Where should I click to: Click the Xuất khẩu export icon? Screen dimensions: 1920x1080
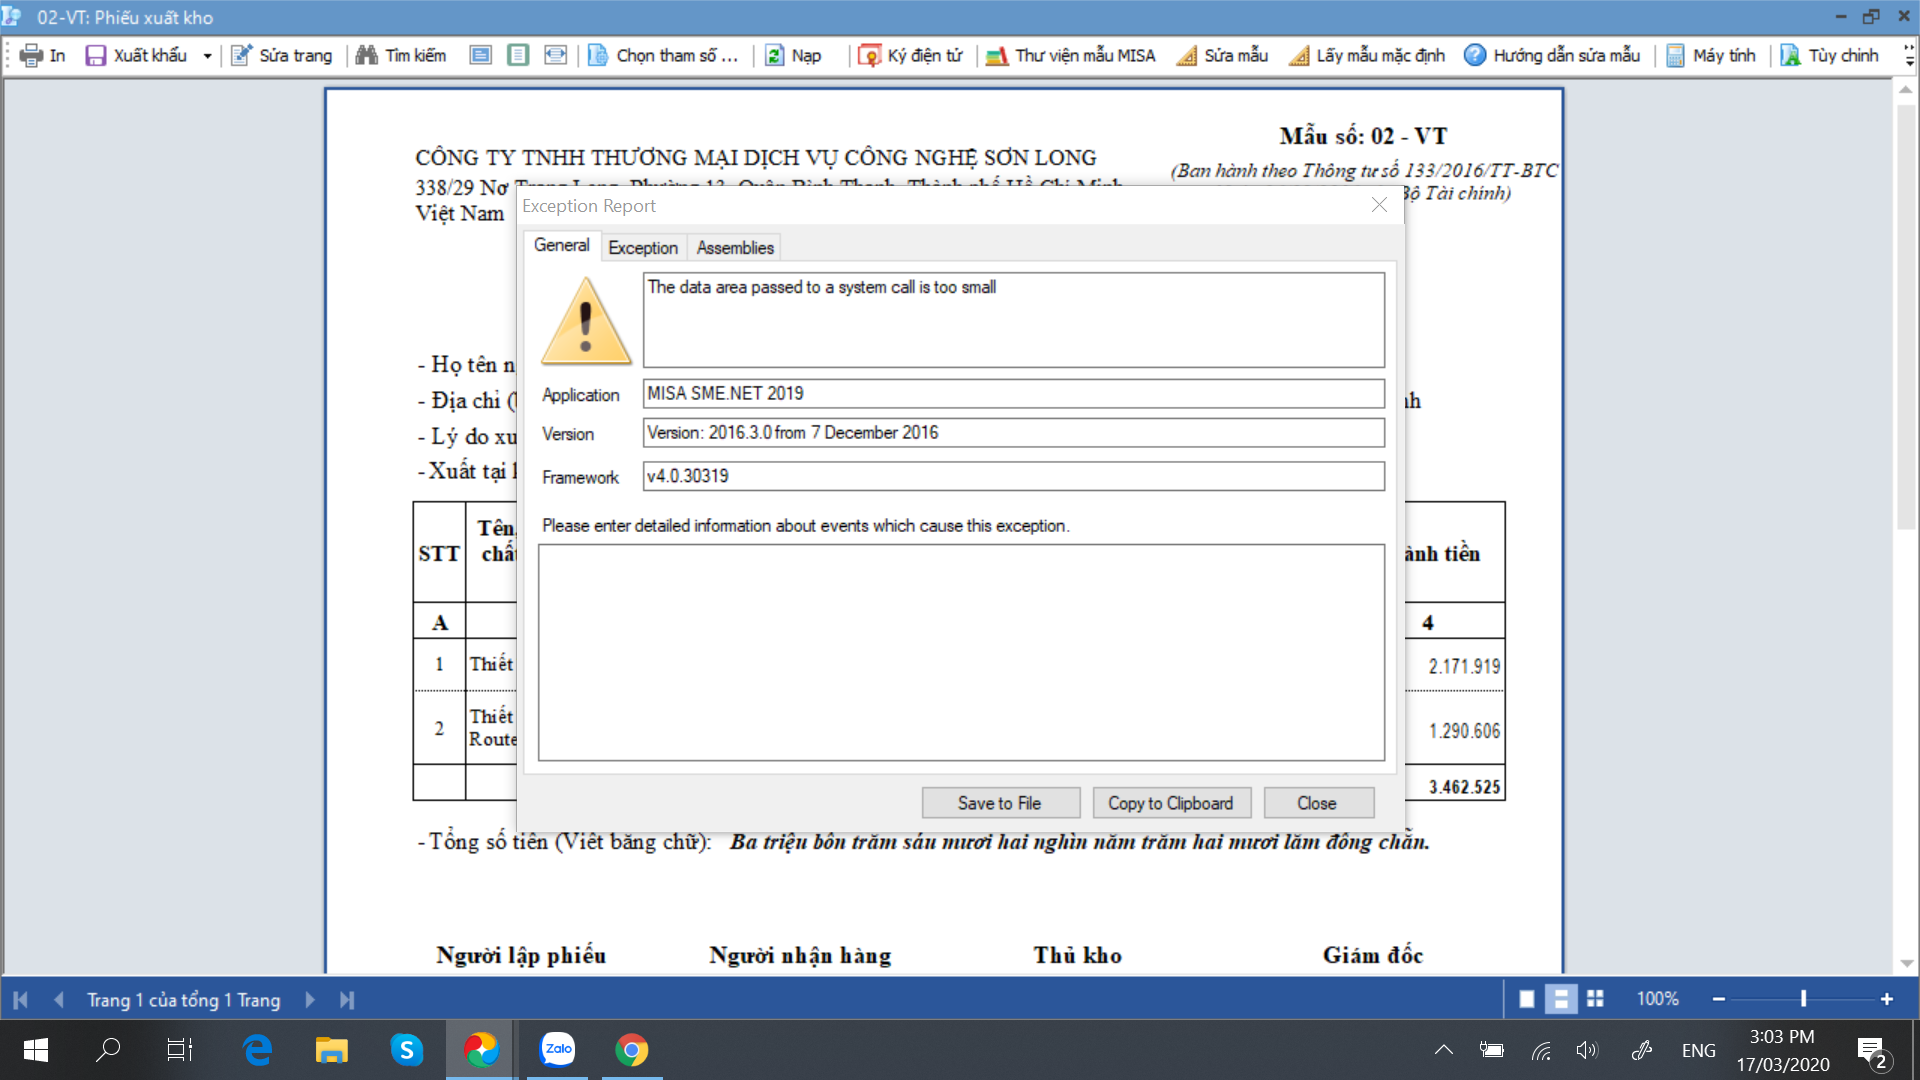tap(95, 56)
